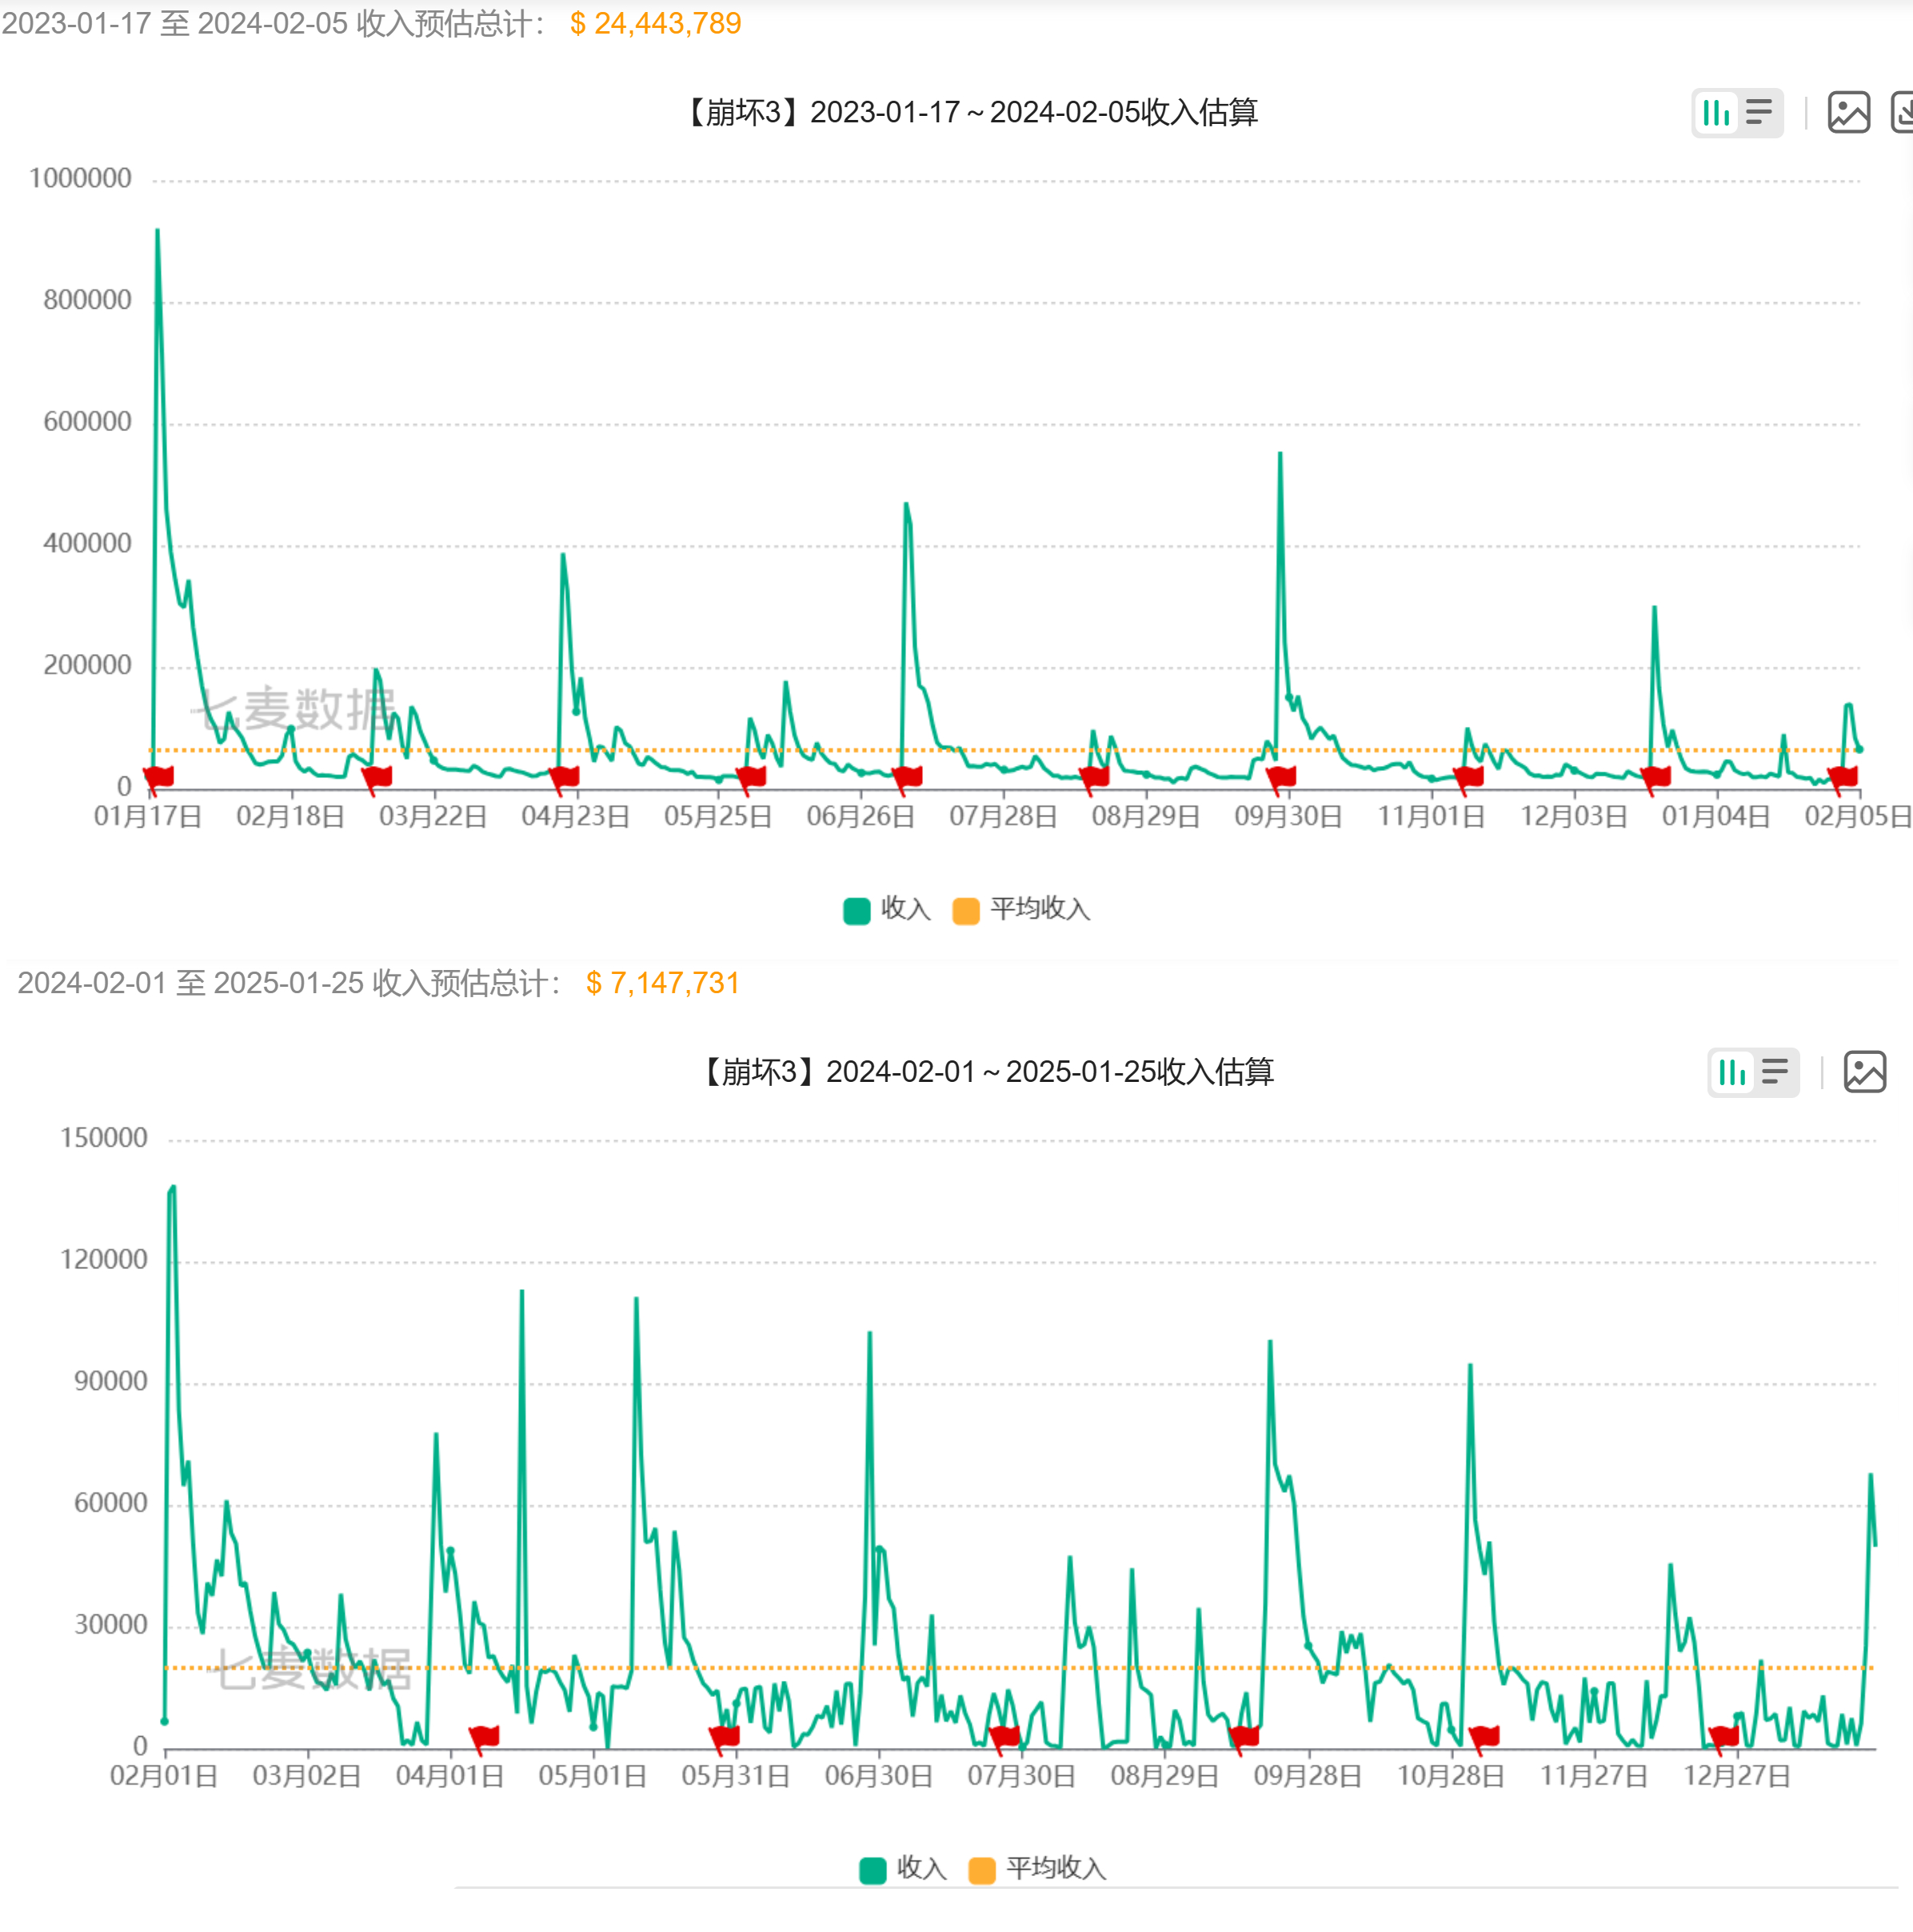1913x1932 pixels.
Task: Click red flag near 04月23日 in top chart
Action: tap(565, 776)
